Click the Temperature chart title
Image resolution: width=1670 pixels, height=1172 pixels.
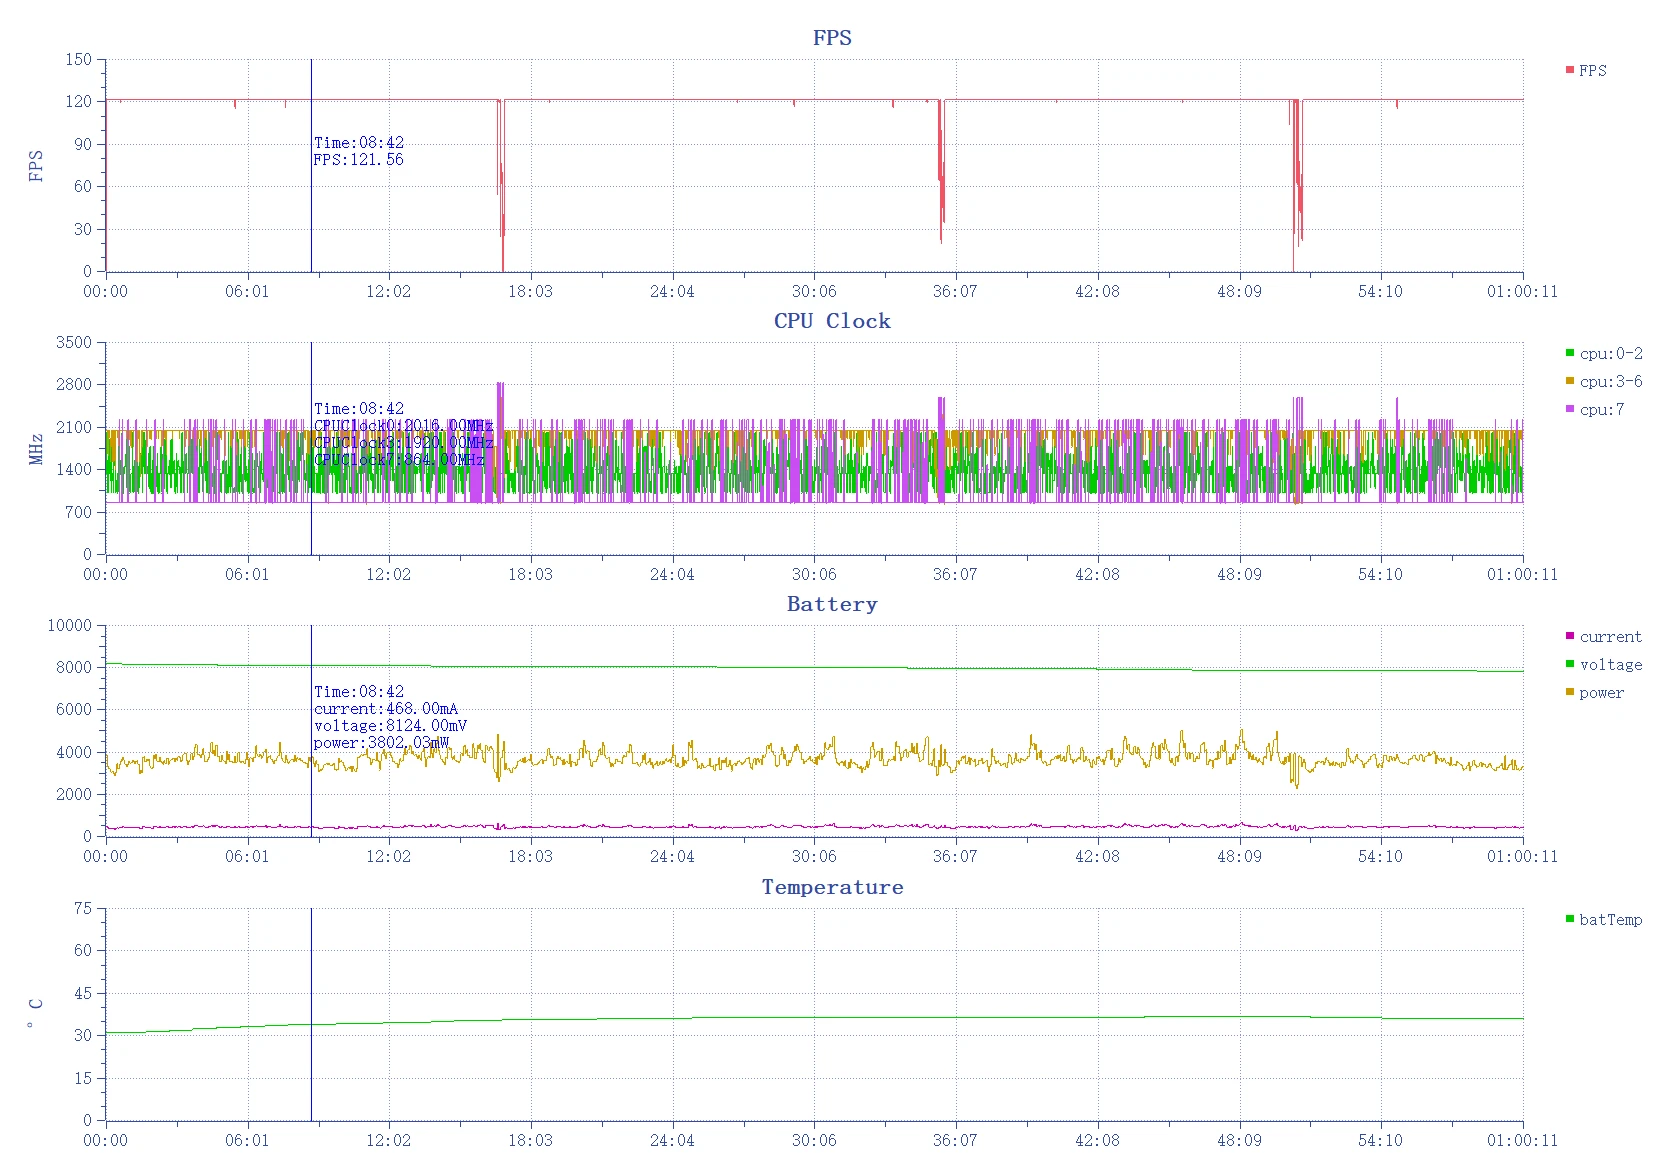coord(832,887)
